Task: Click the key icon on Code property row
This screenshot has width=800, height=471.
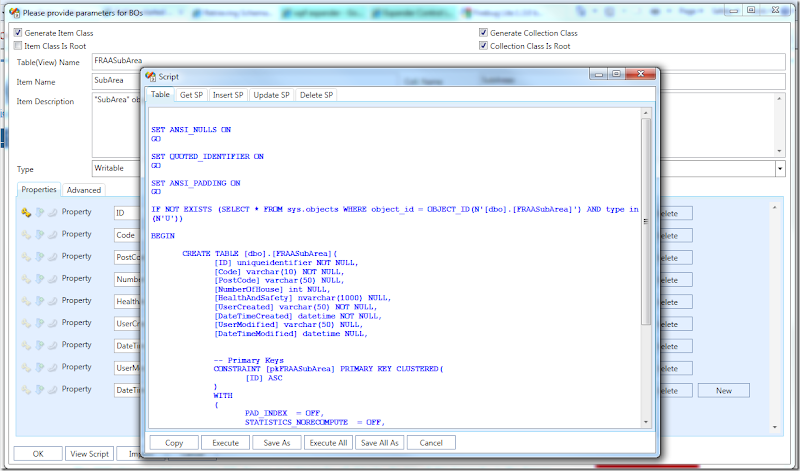Action: tap(26, 234)
